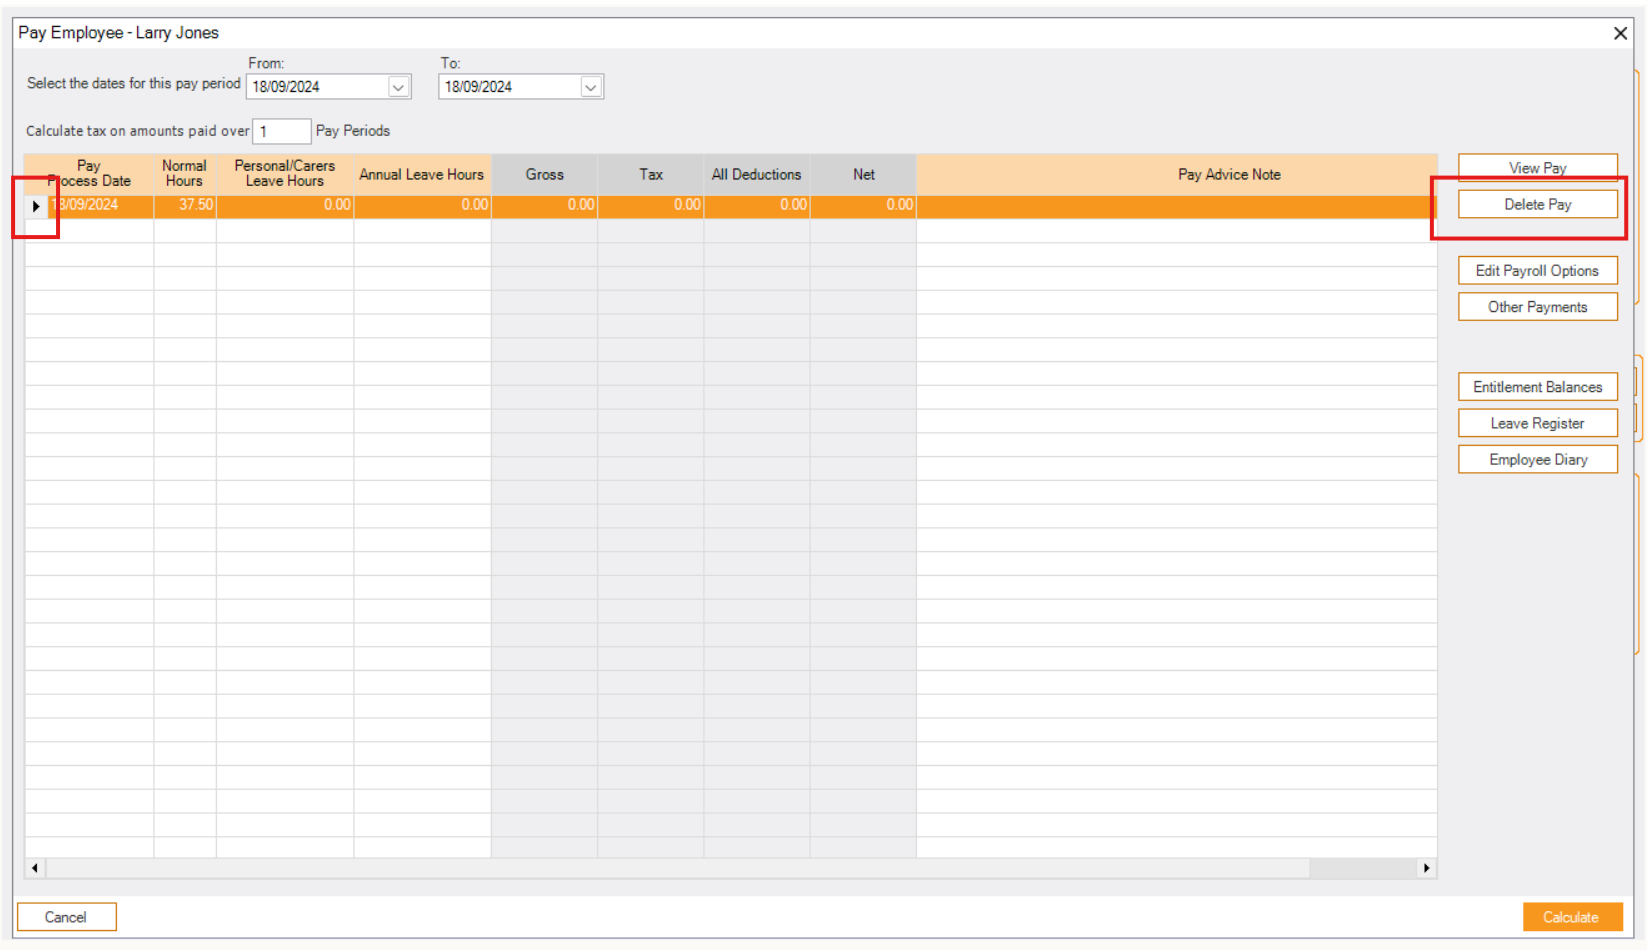The width and height of the screenshot is (1648, 950).
Task: Edit the Pay Periods number field
Action: (x=281, y=131)
